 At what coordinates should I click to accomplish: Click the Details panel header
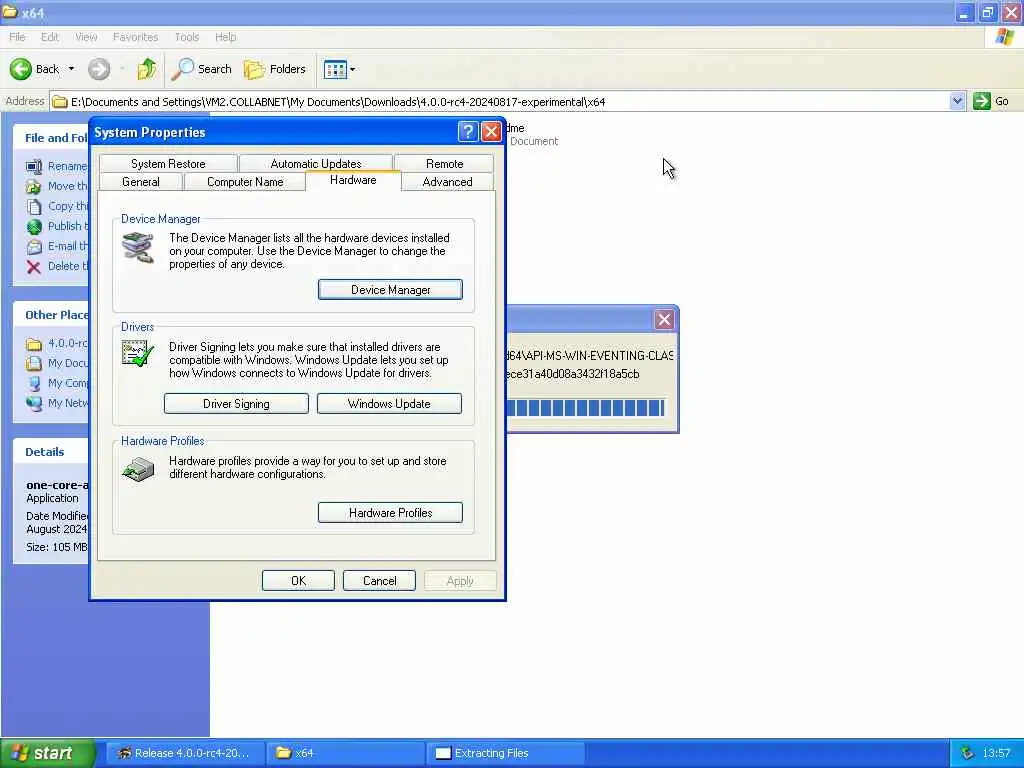tap(51, 452)
